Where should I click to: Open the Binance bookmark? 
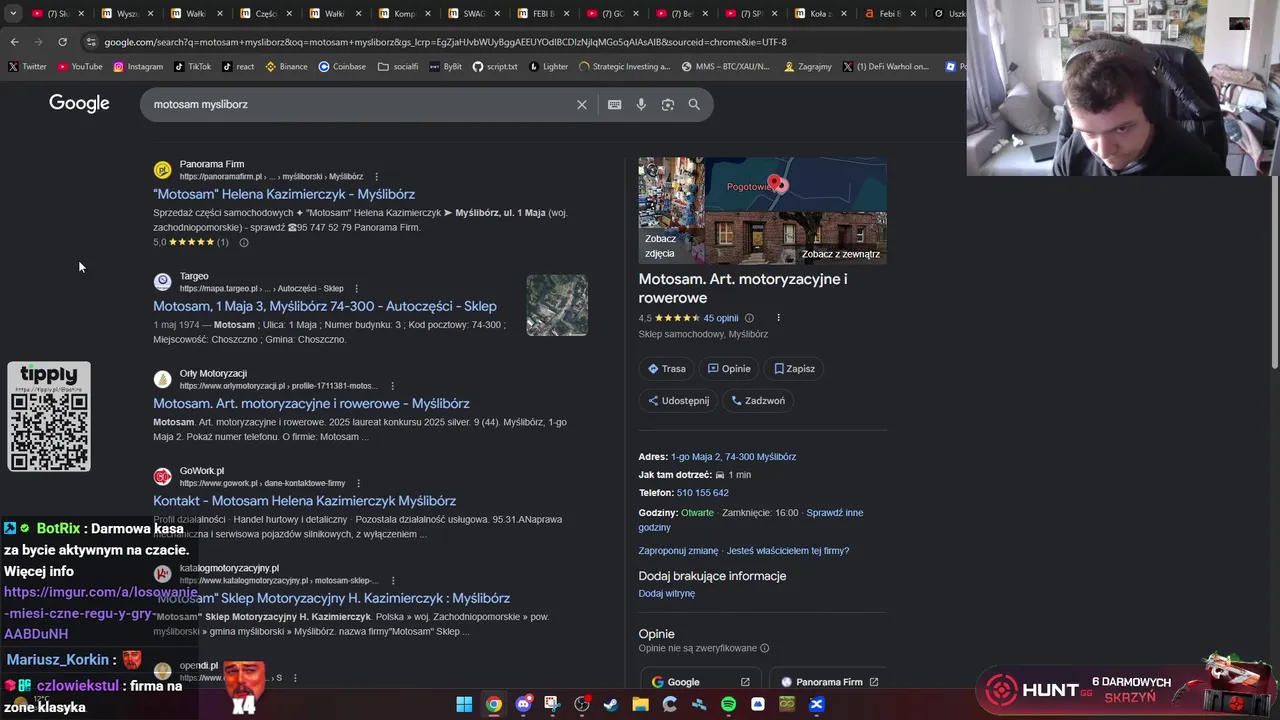[286, 67]
